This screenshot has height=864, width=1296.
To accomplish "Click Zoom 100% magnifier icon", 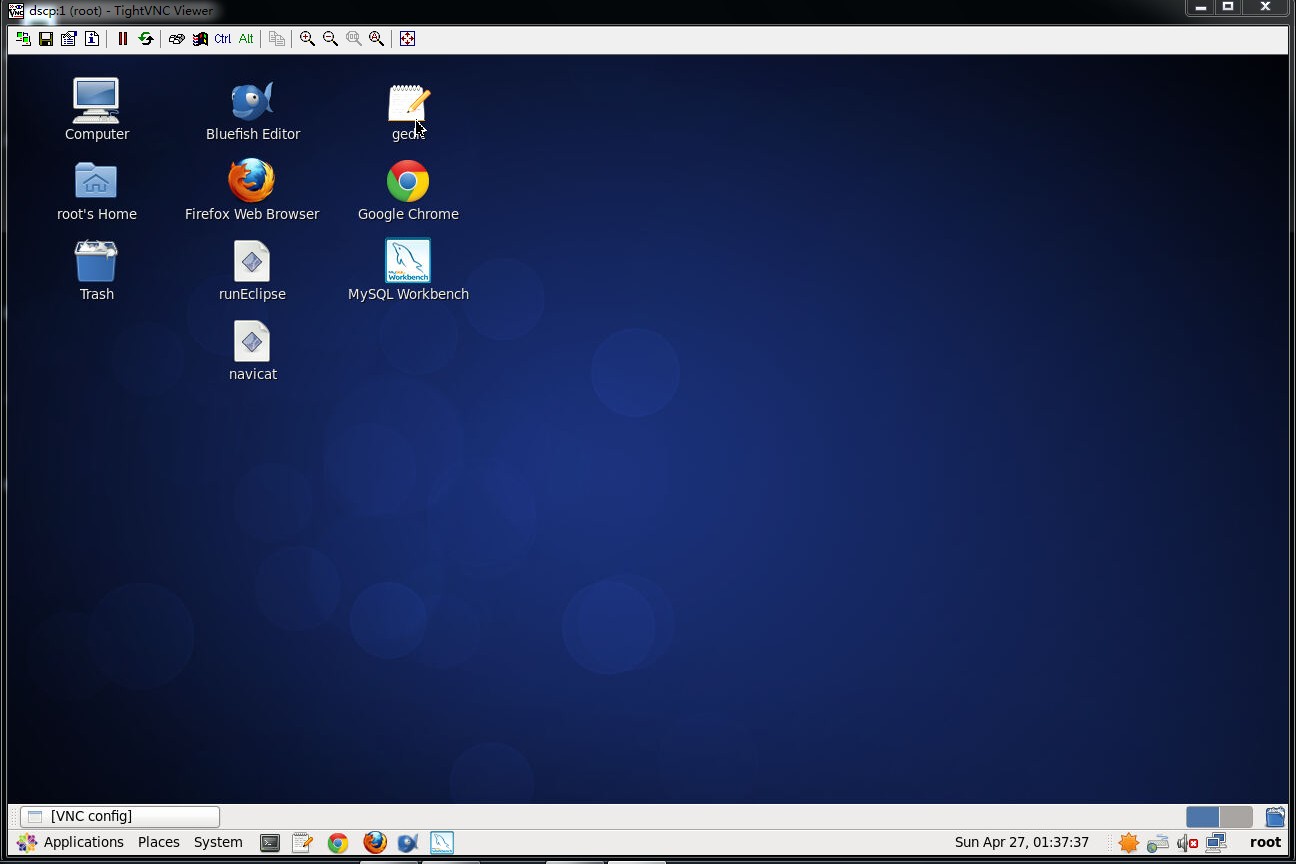I will (353, 39).
